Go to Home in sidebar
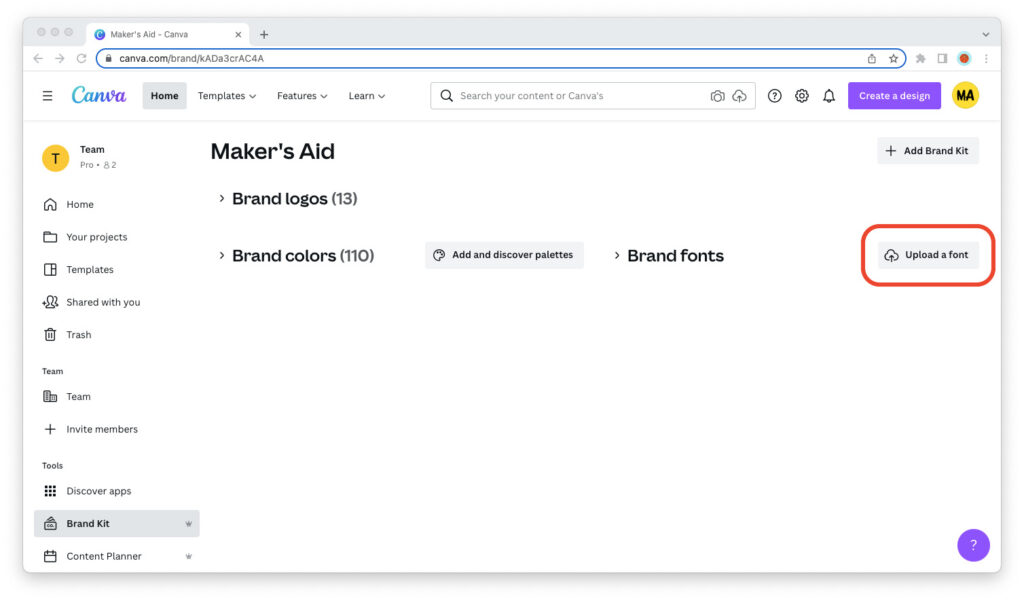Viewport: 1024px width, 601px height. pos(116,204)
